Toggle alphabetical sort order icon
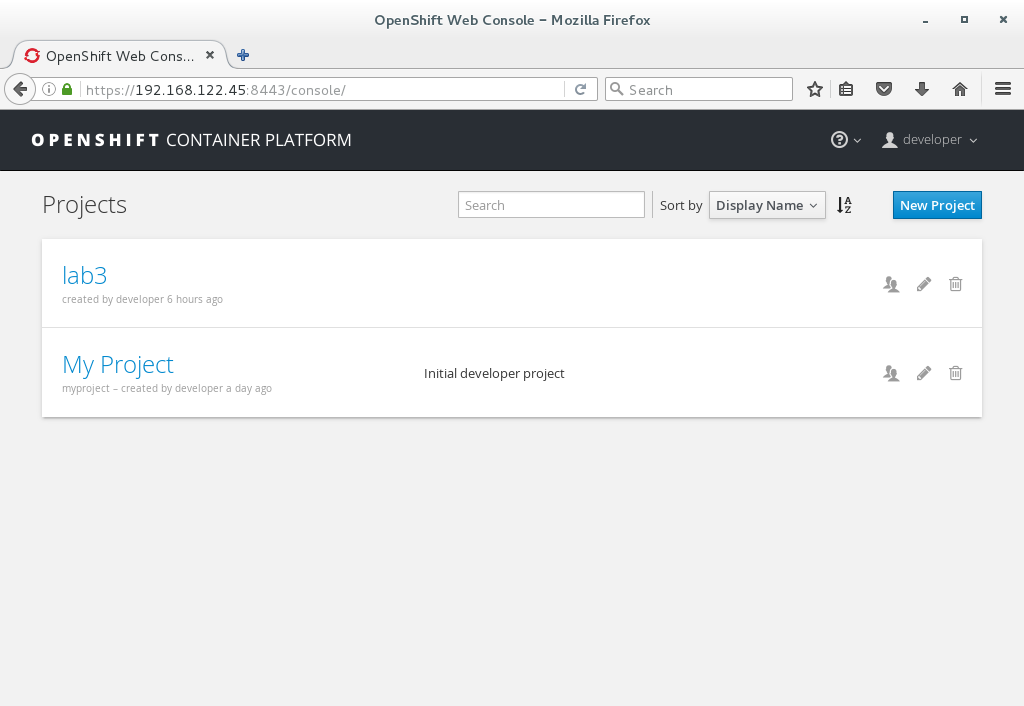This screenshot has width=1024, height=706. pos(844,204)
